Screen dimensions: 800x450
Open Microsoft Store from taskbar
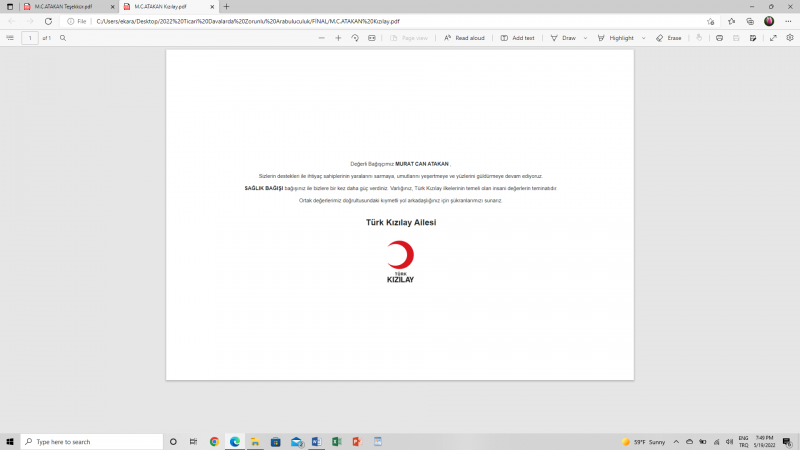[x=276, y=442]
